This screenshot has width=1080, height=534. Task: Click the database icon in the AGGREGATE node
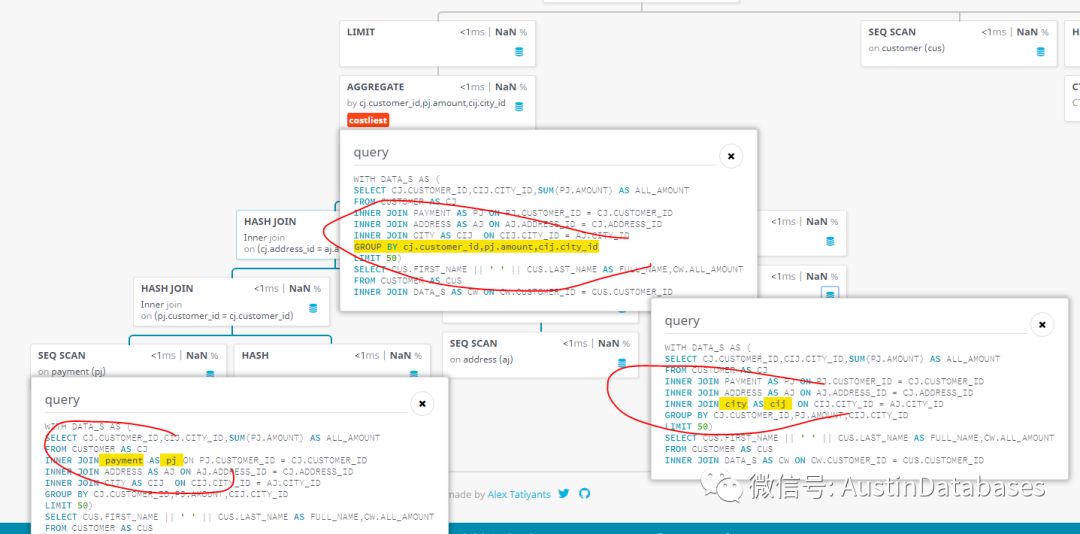519,107
